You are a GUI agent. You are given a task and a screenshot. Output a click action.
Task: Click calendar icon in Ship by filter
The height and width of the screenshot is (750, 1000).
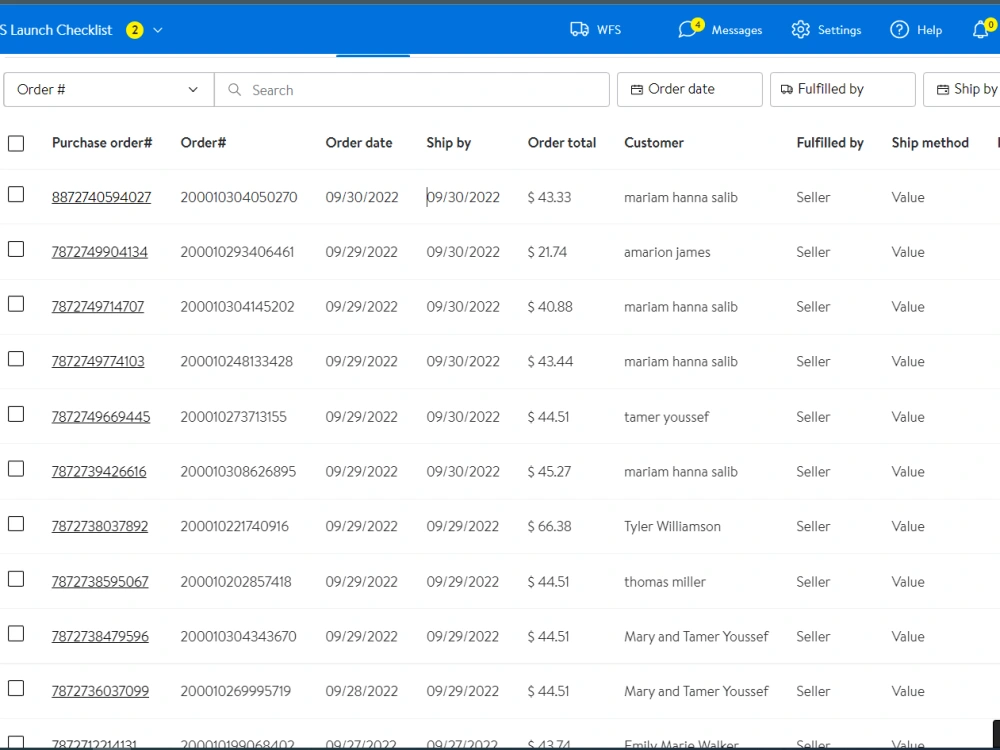click(x=943, y=89)
